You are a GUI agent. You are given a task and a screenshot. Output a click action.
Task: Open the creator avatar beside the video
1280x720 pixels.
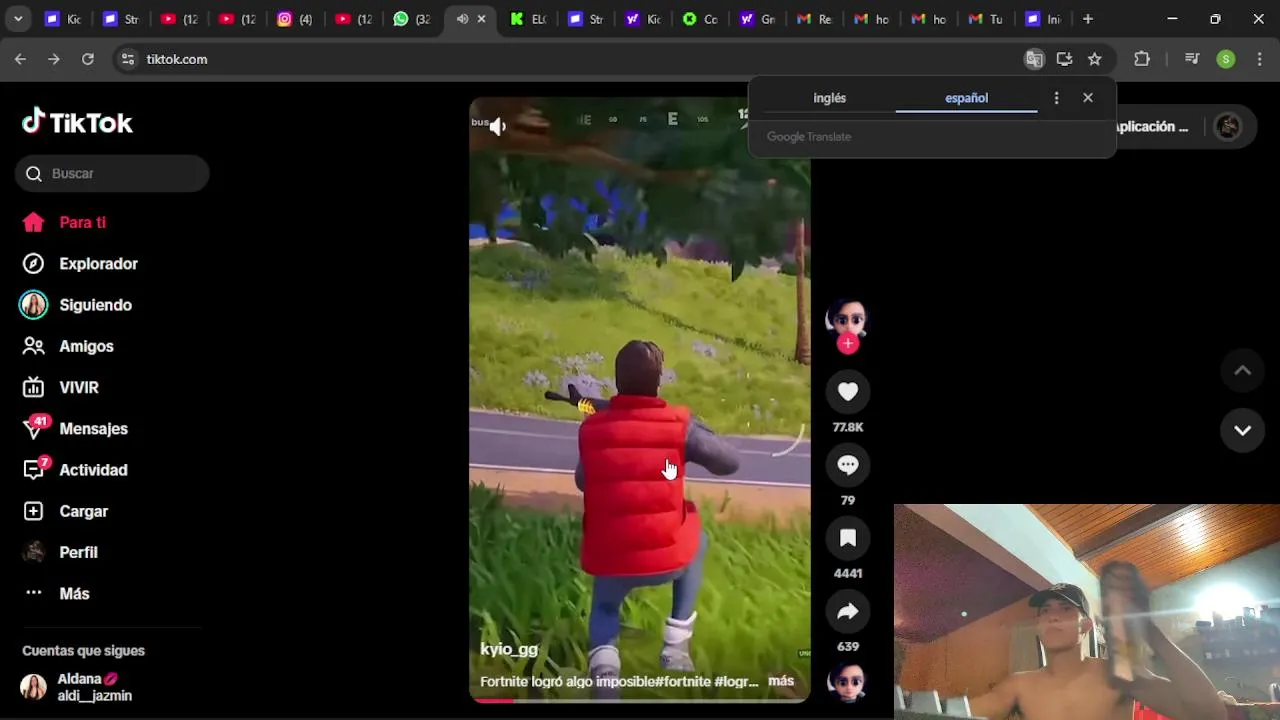point(847,318)
